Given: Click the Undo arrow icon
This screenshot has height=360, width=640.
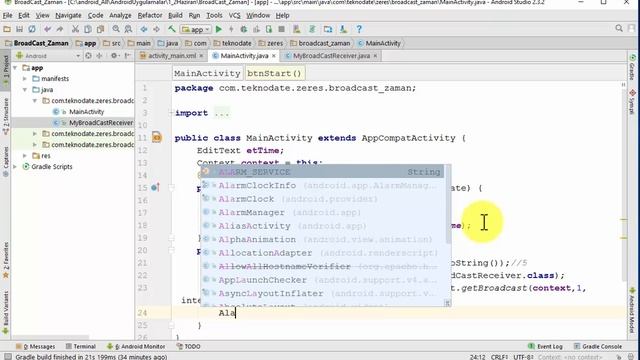Looking at the screenshot, I should click(47, 29).
